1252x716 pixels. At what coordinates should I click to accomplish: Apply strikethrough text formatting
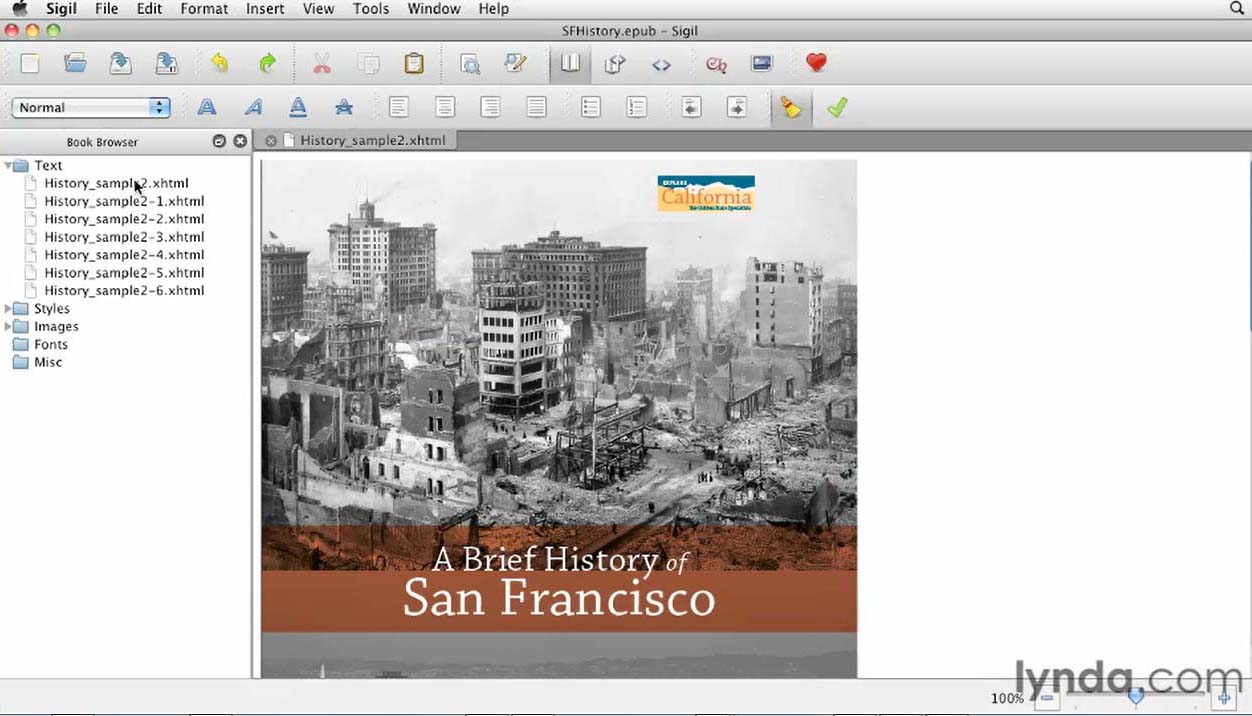click(x=344, y=108)
